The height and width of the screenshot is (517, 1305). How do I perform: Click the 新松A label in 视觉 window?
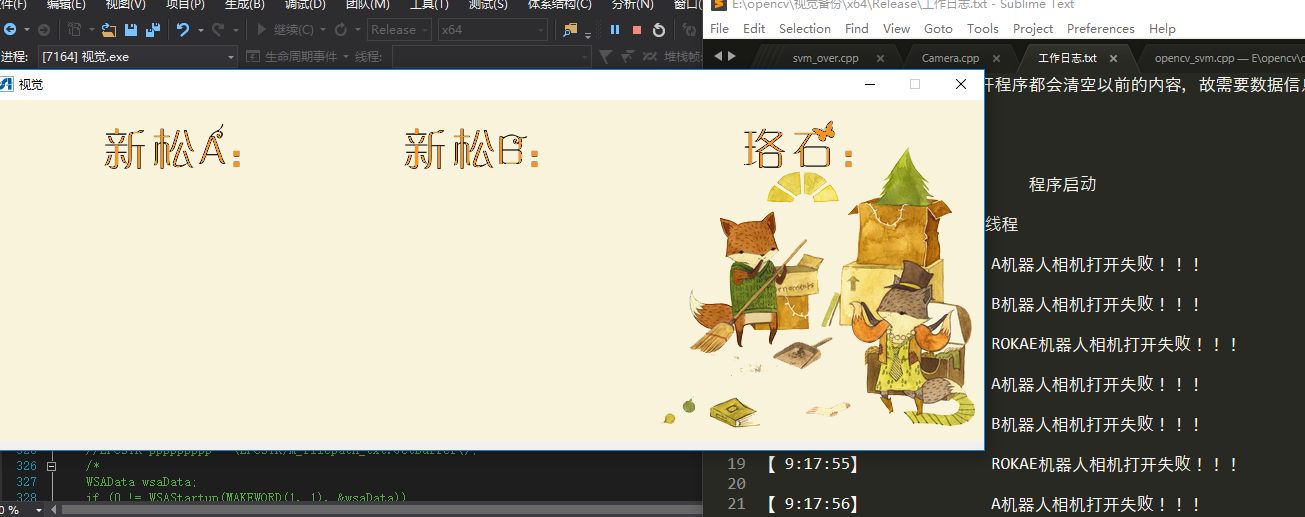[172, 149]
